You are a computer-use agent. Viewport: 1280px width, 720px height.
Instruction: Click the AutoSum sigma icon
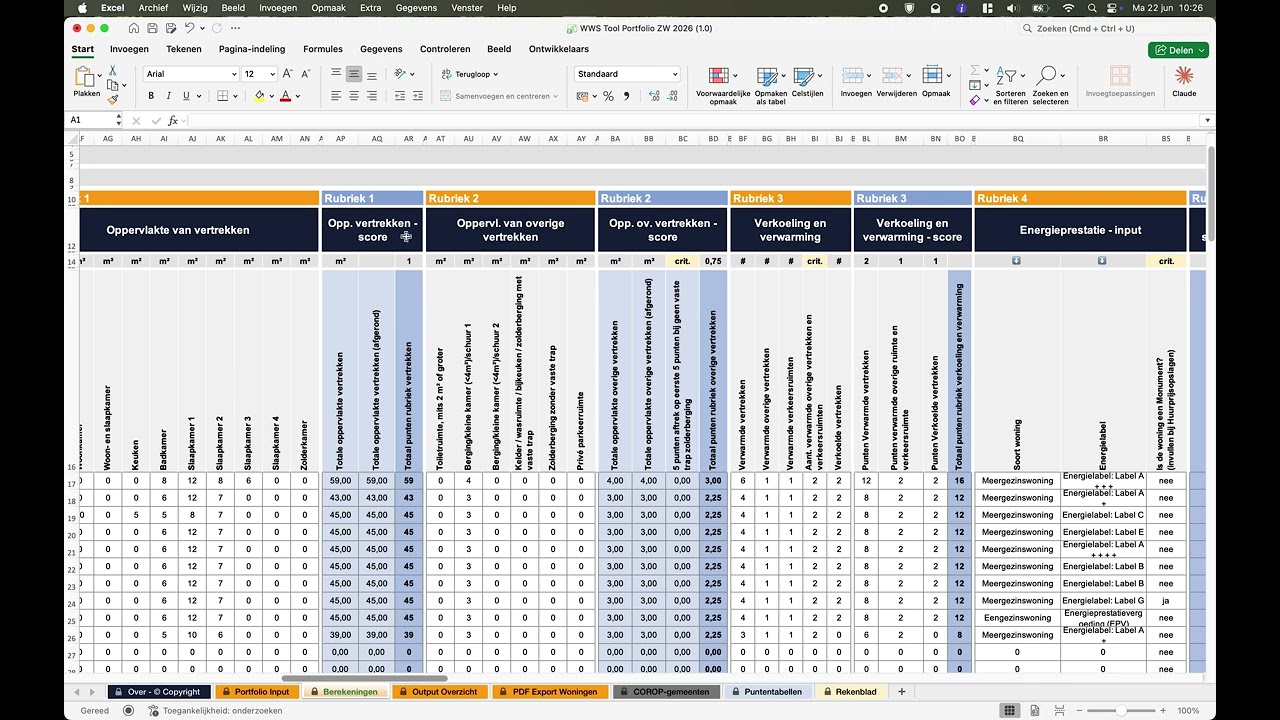[x=975, y=71]
